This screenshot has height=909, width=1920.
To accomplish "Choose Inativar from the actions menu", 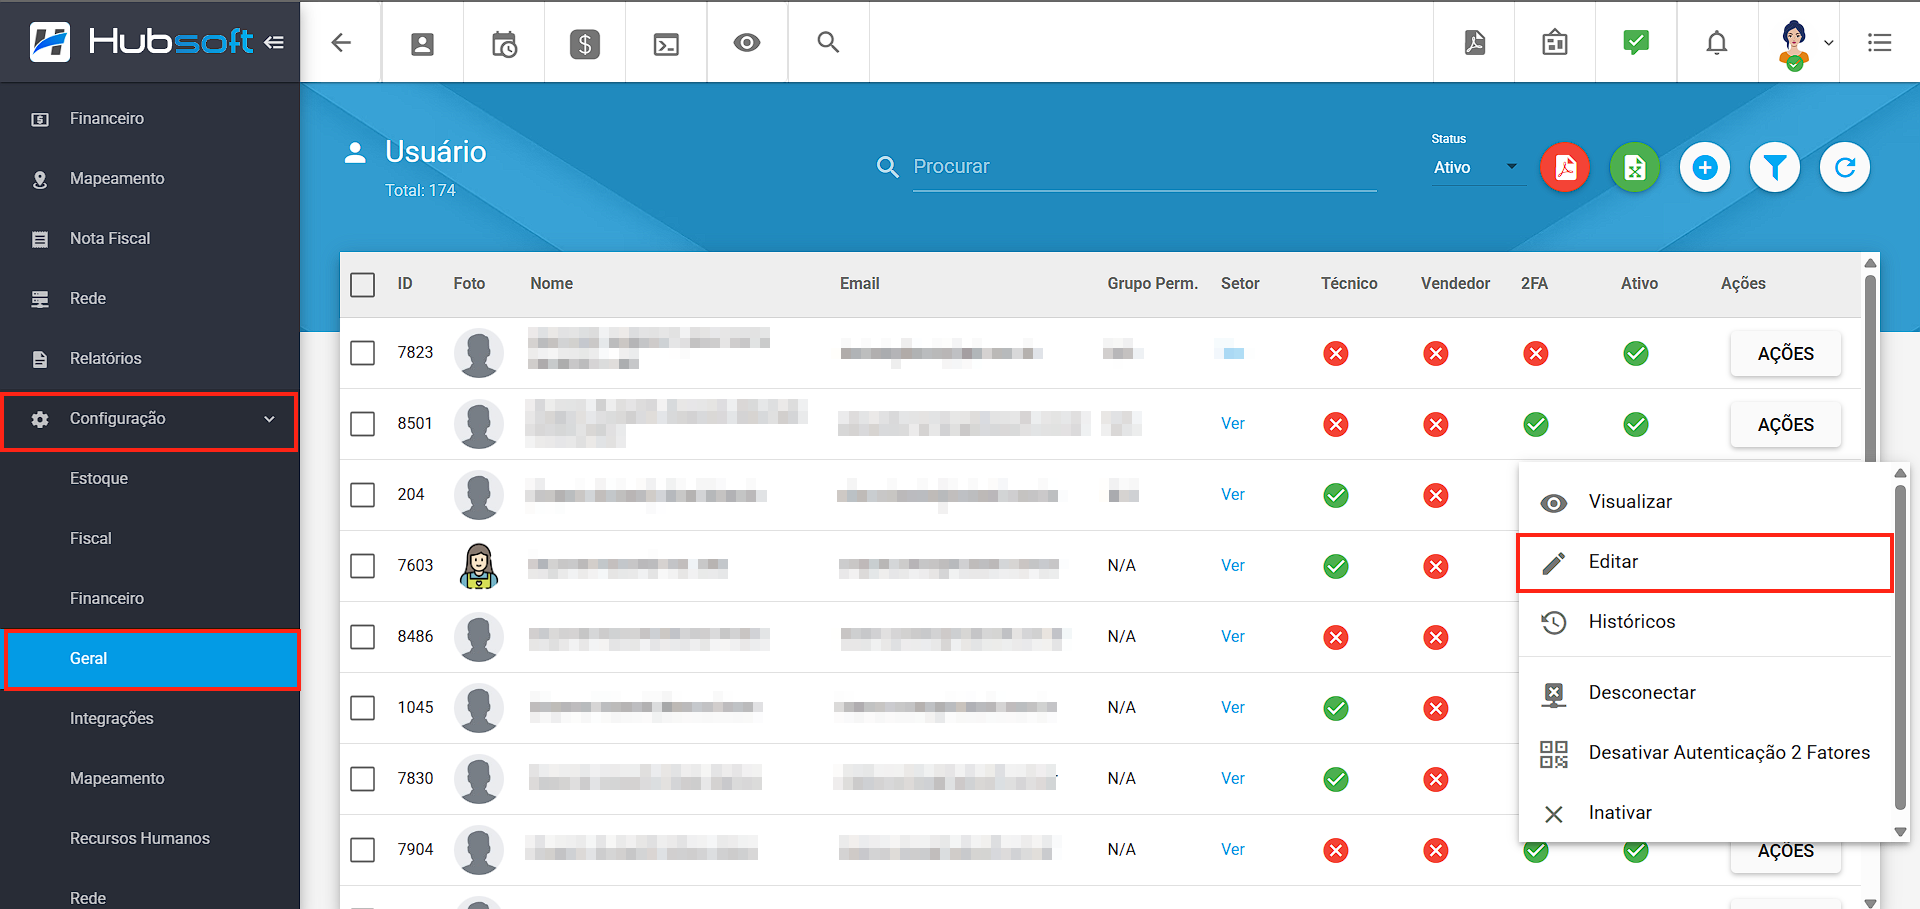I will point(1706,813).
